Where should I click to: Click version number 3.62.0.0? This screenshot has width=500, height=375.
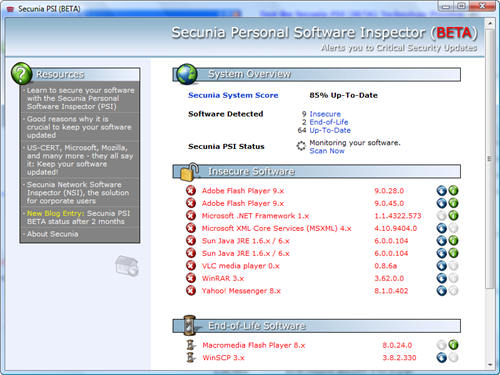coord(389,278)
